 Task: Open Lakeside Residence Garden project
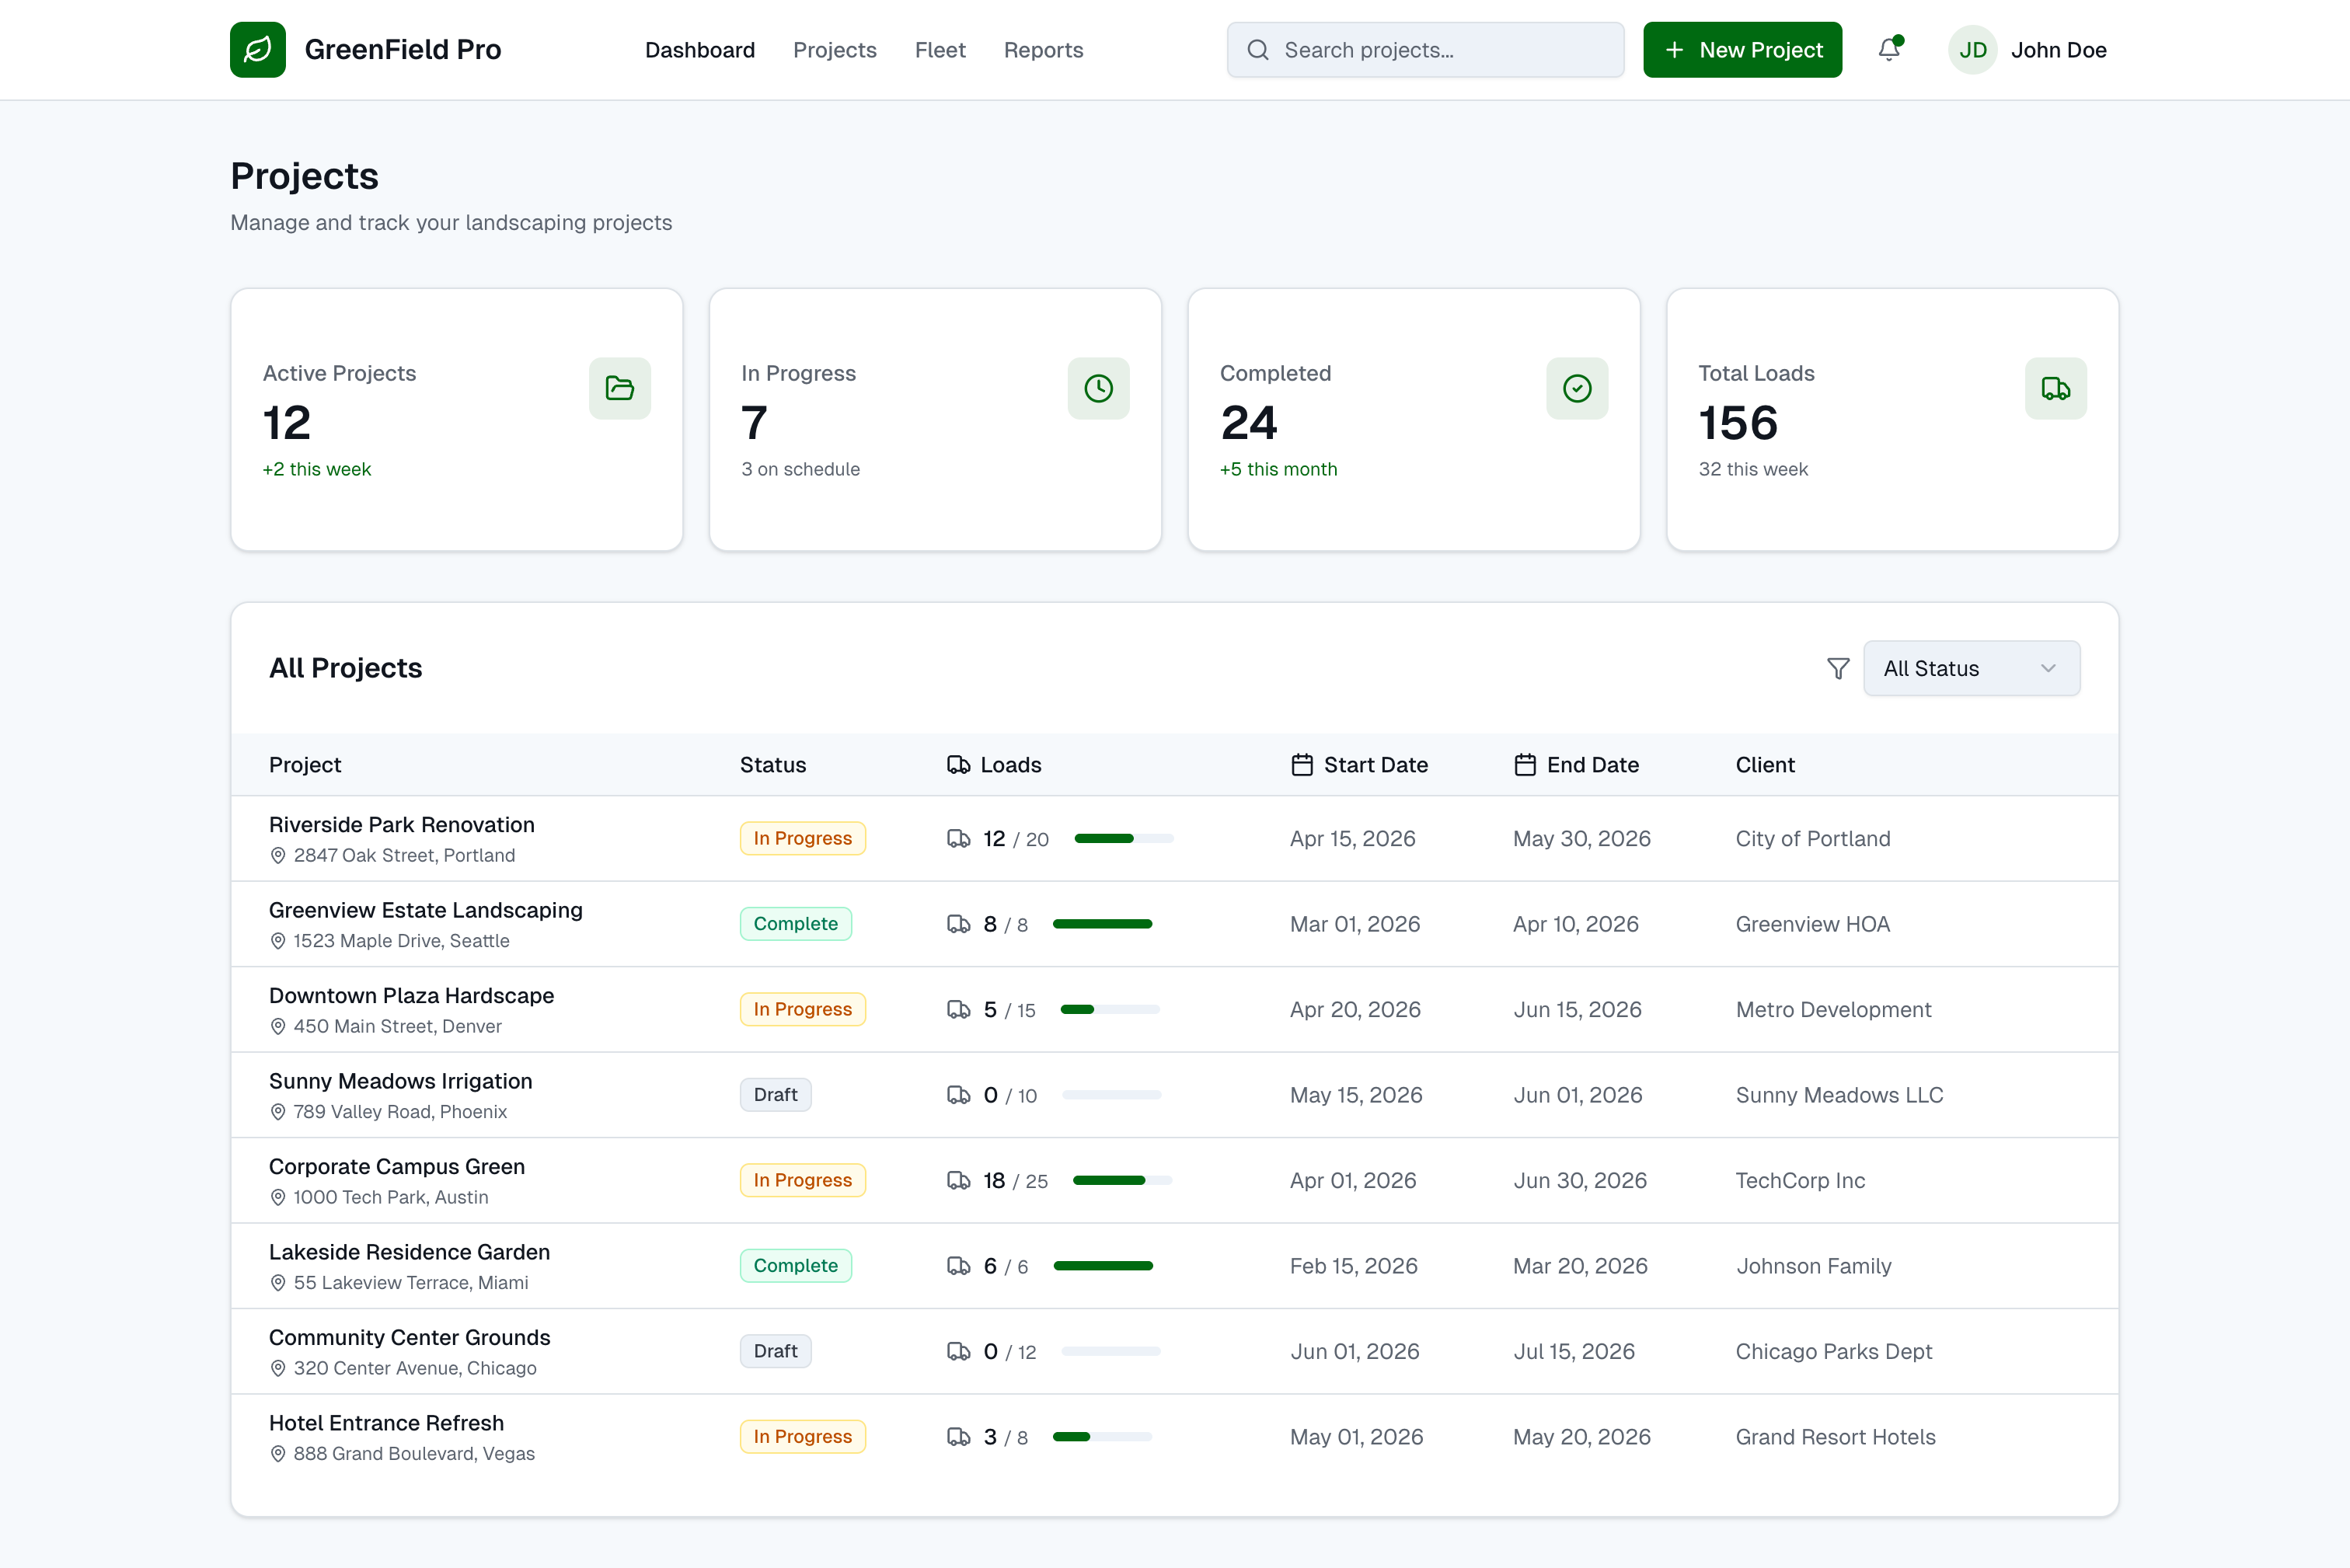(409, 1252)
